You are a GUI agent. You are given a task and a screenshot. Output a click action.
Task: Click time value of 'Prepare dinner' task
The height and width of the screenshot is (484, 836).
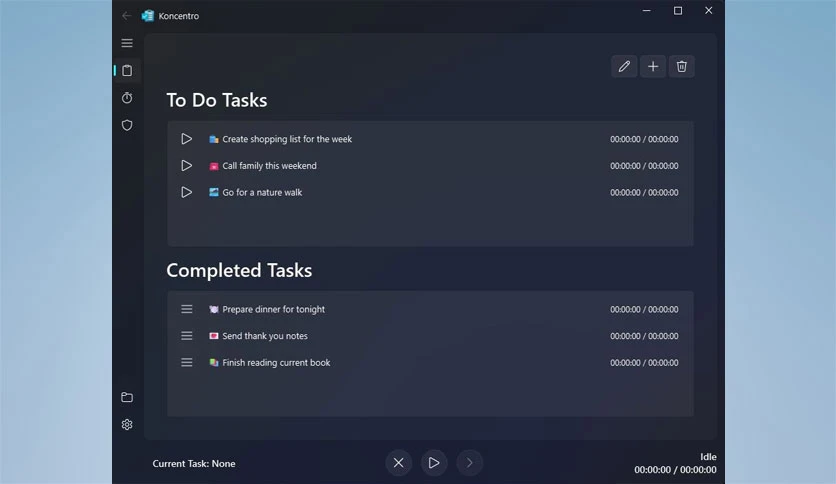(x=644, y=309)
